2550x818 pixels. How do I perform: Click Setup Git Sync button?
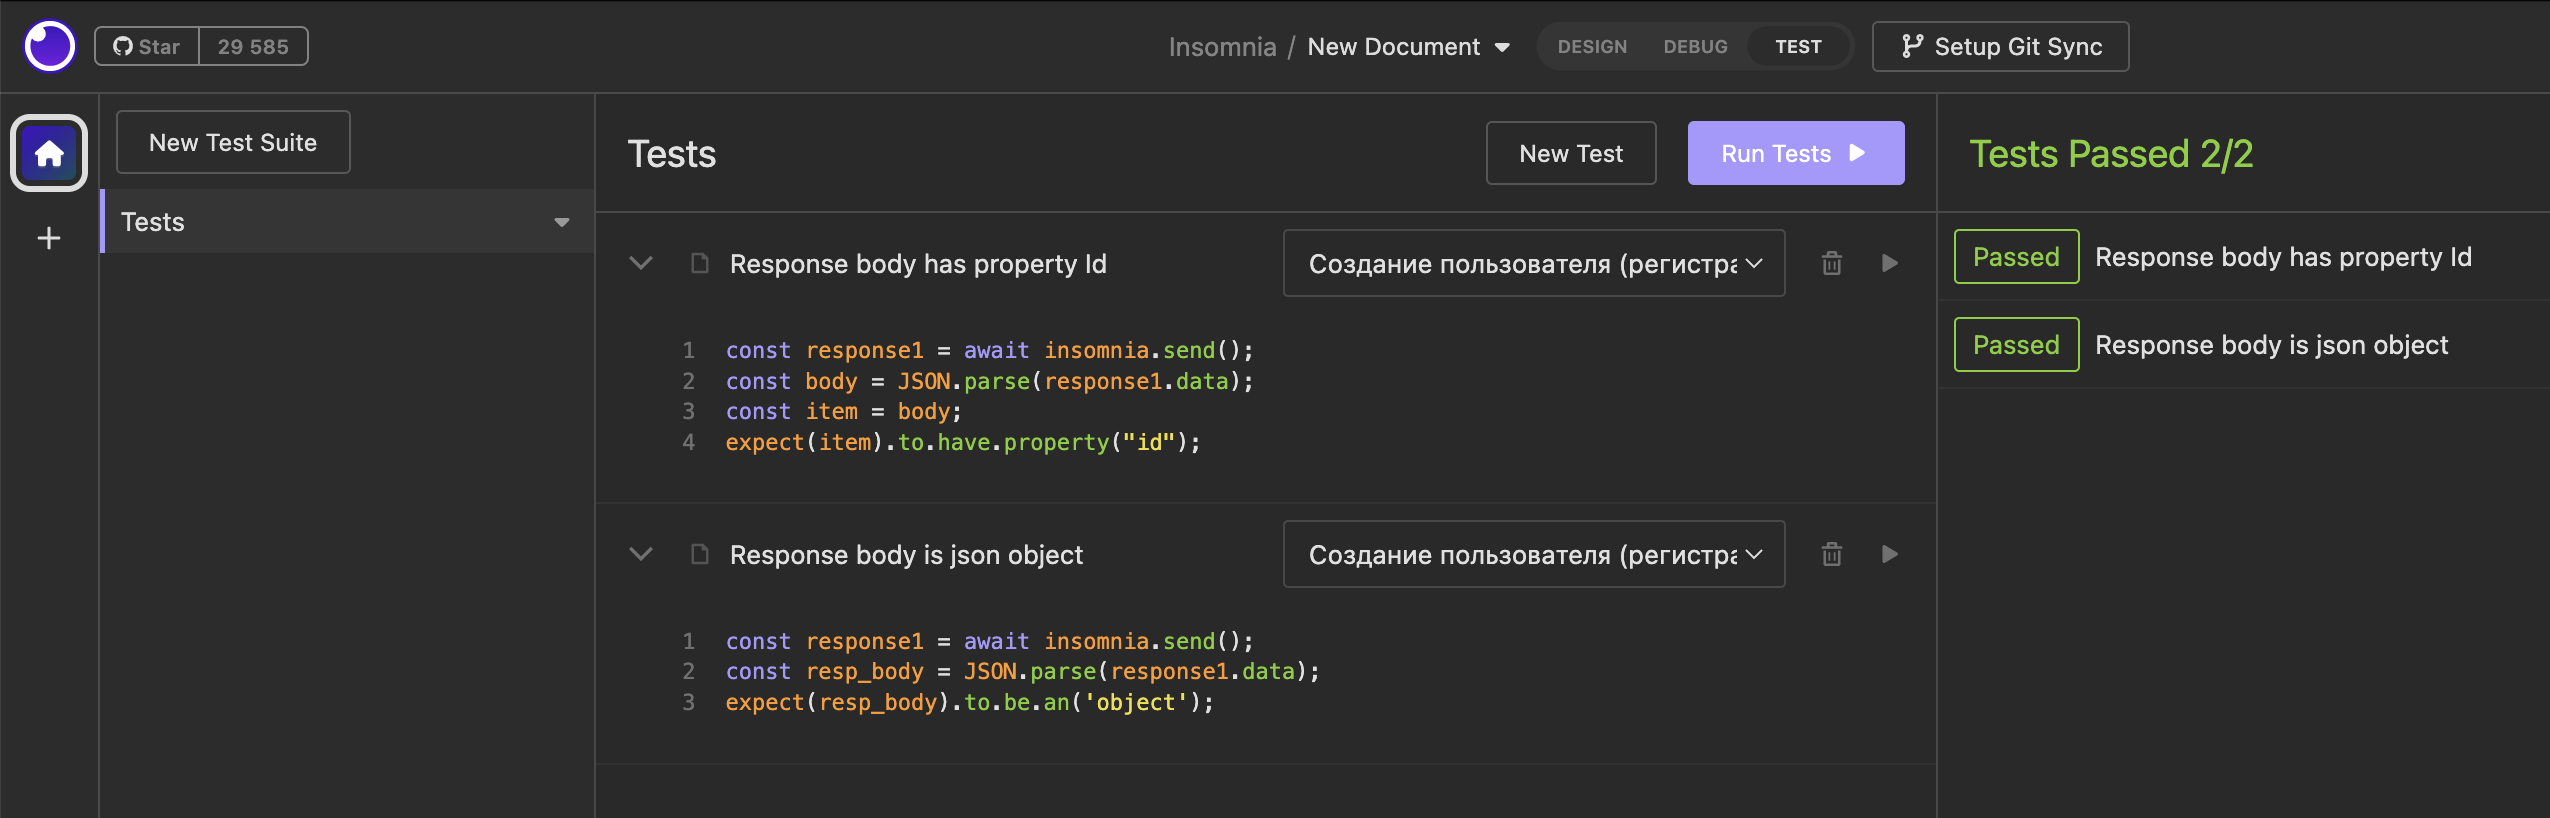point(2000,47)
